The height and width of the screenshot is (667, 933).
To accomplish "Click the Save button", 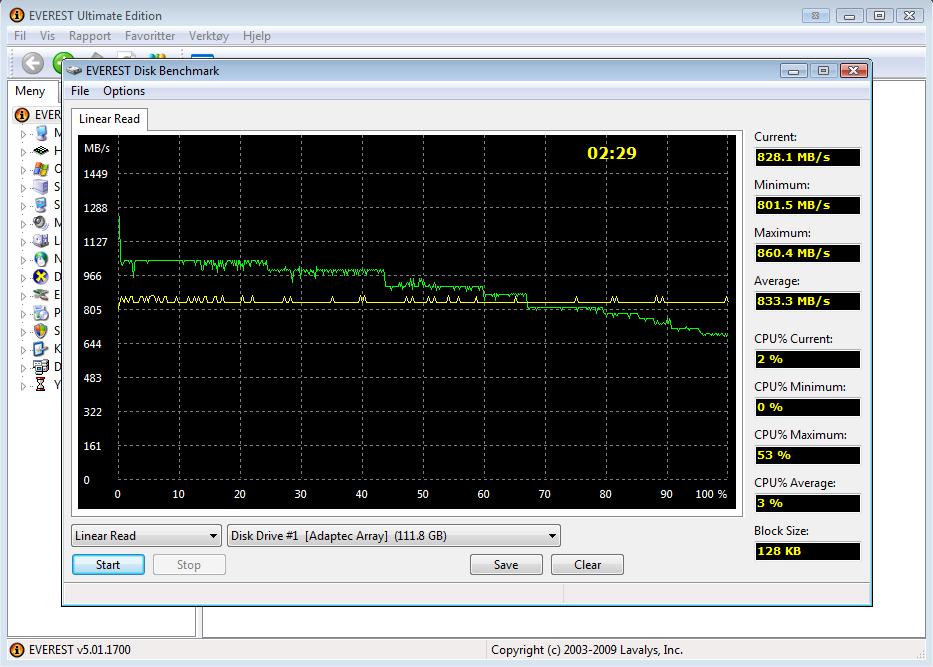I will tap(506, 565).
